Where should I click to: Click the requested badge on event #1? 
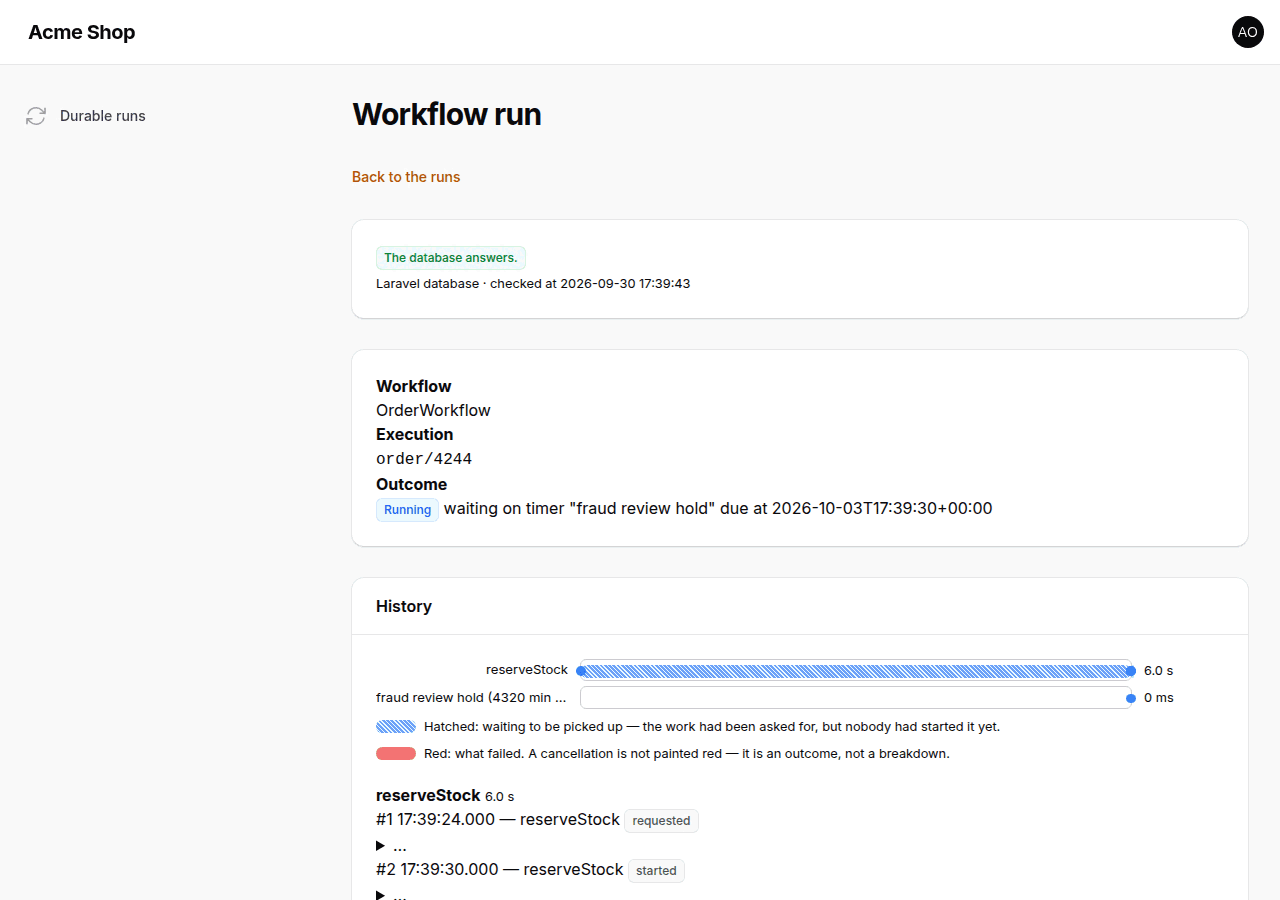[661, 821]
